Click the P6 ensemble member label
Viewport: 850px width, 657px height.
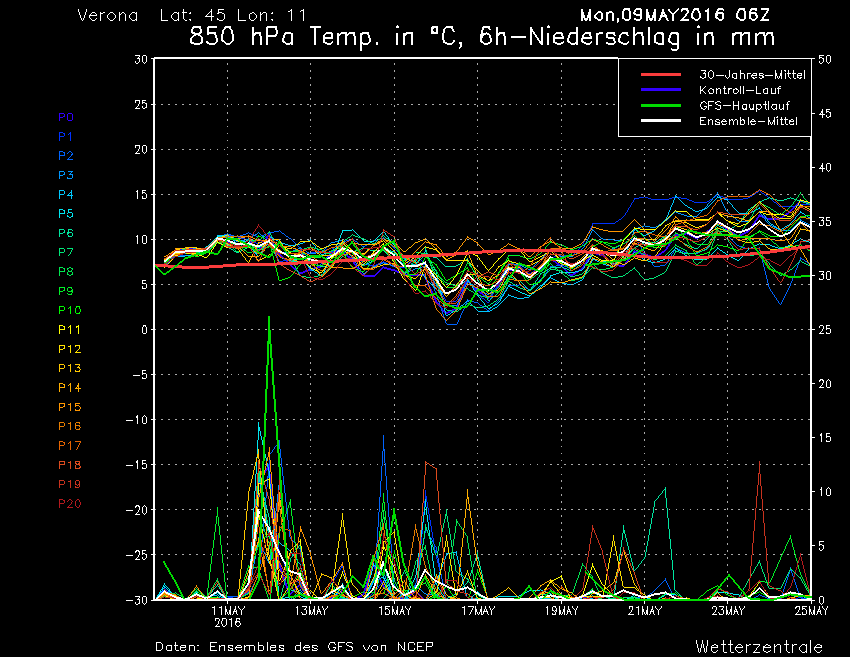pos(66,233)
